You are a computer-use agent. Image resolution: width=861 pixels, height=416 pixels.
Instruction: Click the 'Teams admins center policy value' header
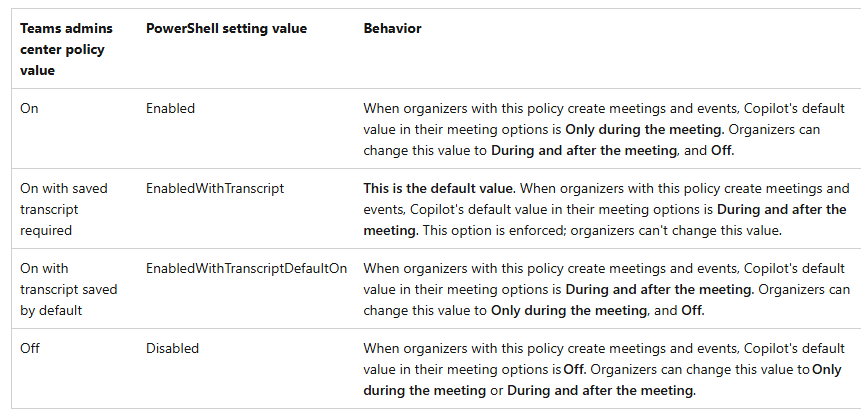pos(66,49)
